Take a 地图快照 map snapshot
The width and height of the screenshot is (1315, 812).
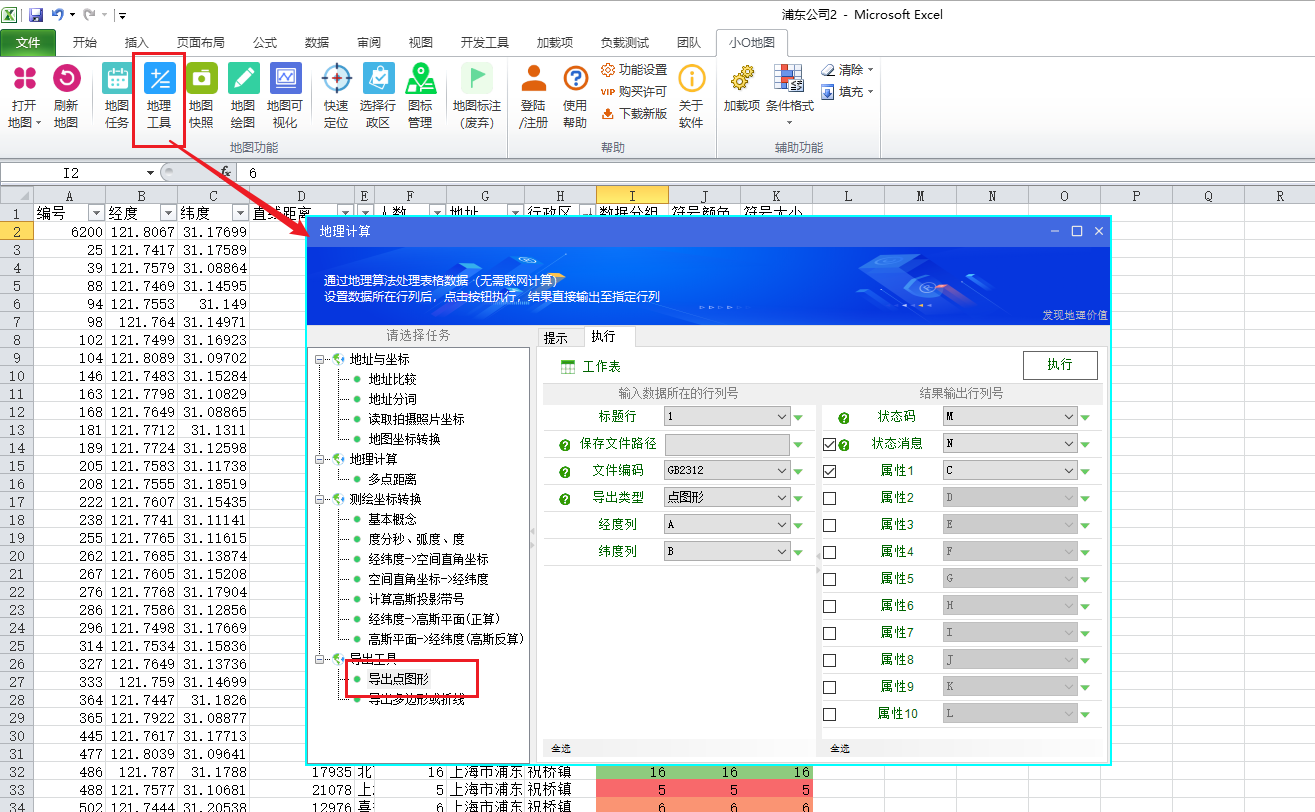click(x=201, y=96)
